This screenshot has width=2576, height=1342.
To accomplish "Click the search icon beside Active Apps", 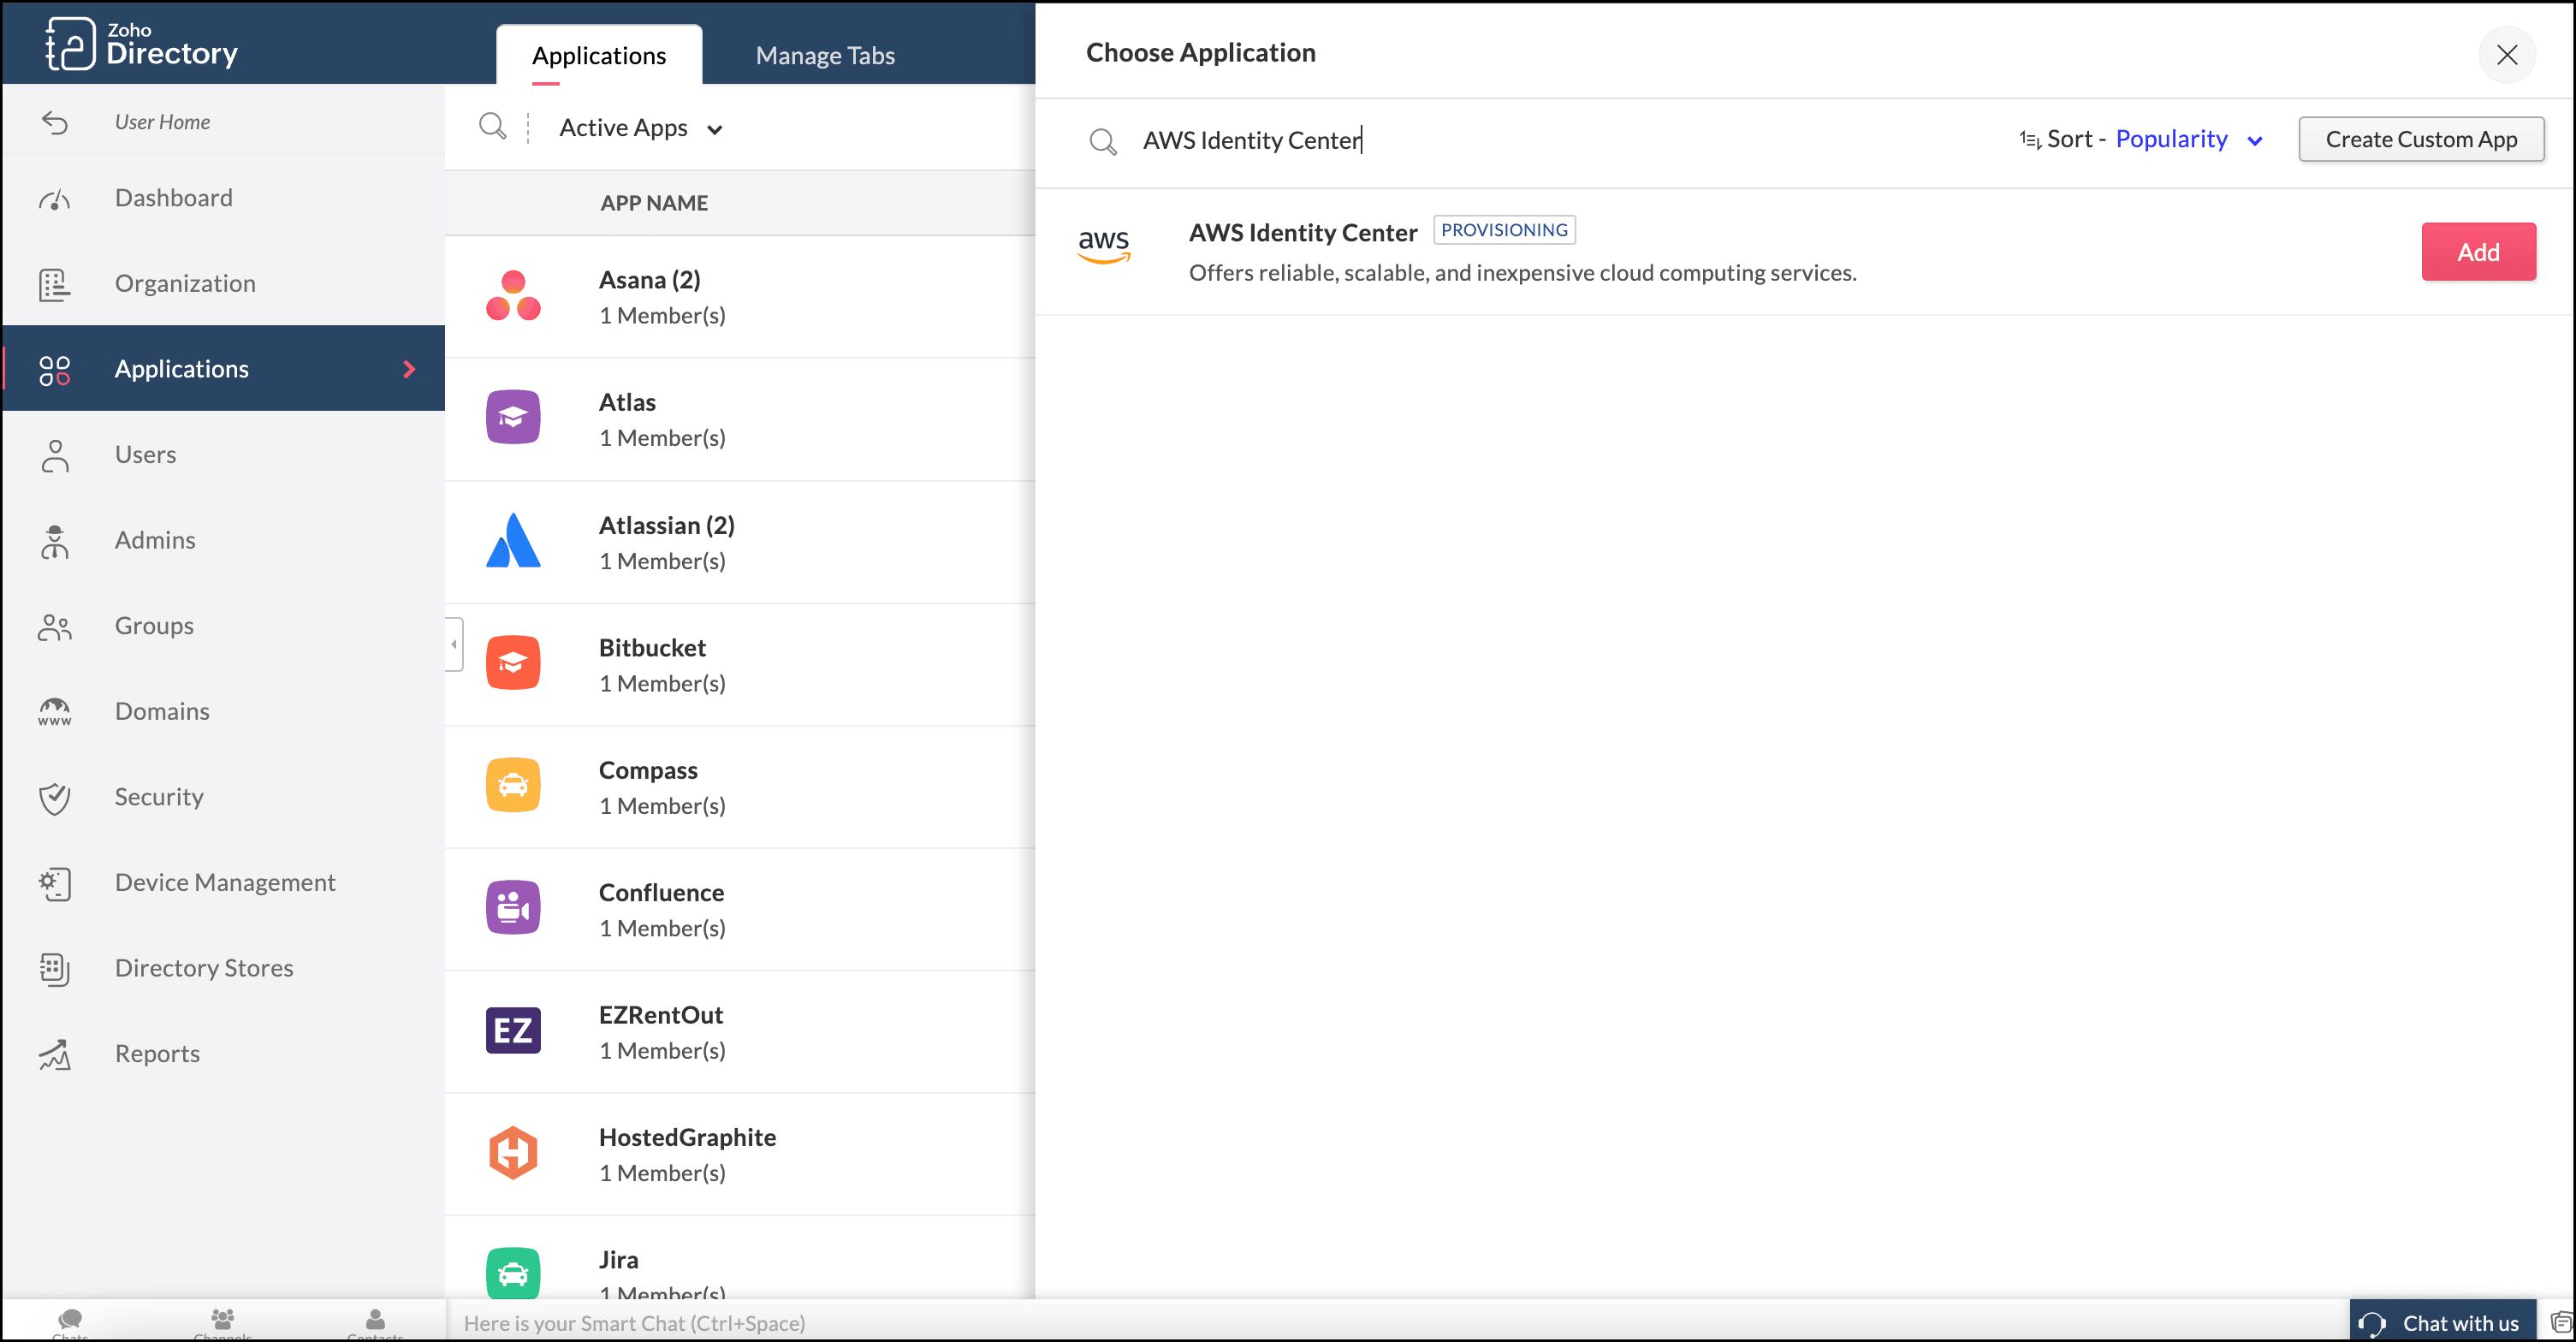I will pyautogui.click(x=493, y=127).
